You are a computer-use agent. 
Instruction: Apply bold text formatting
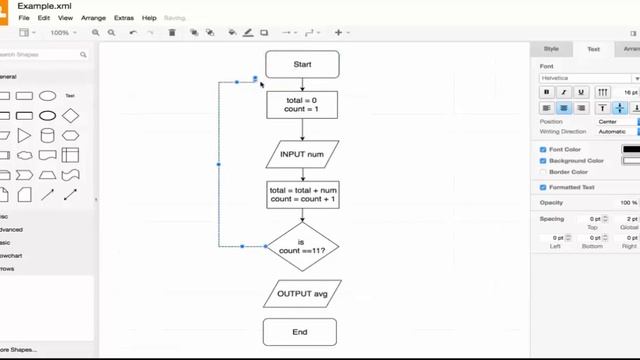[x=546, y=92]
